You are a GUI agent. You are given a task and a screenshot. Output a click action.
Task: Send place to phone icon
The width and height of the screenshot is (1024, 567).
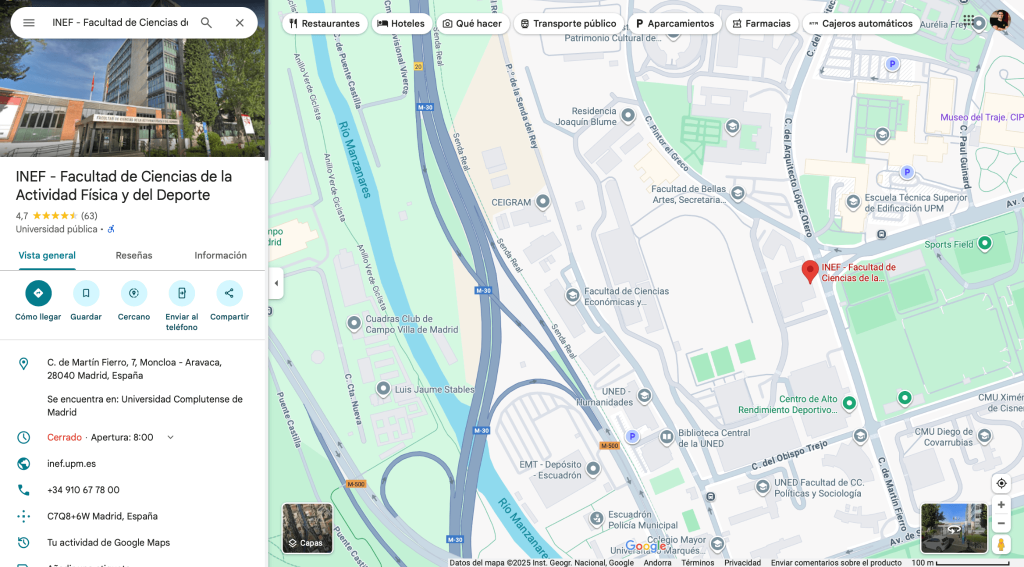click(x=182, y=293)
